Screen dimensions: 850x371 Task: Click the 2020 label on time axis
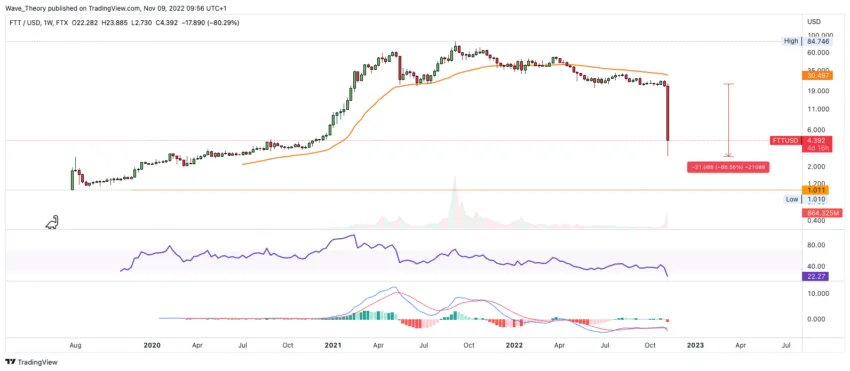tap(152, 345)
